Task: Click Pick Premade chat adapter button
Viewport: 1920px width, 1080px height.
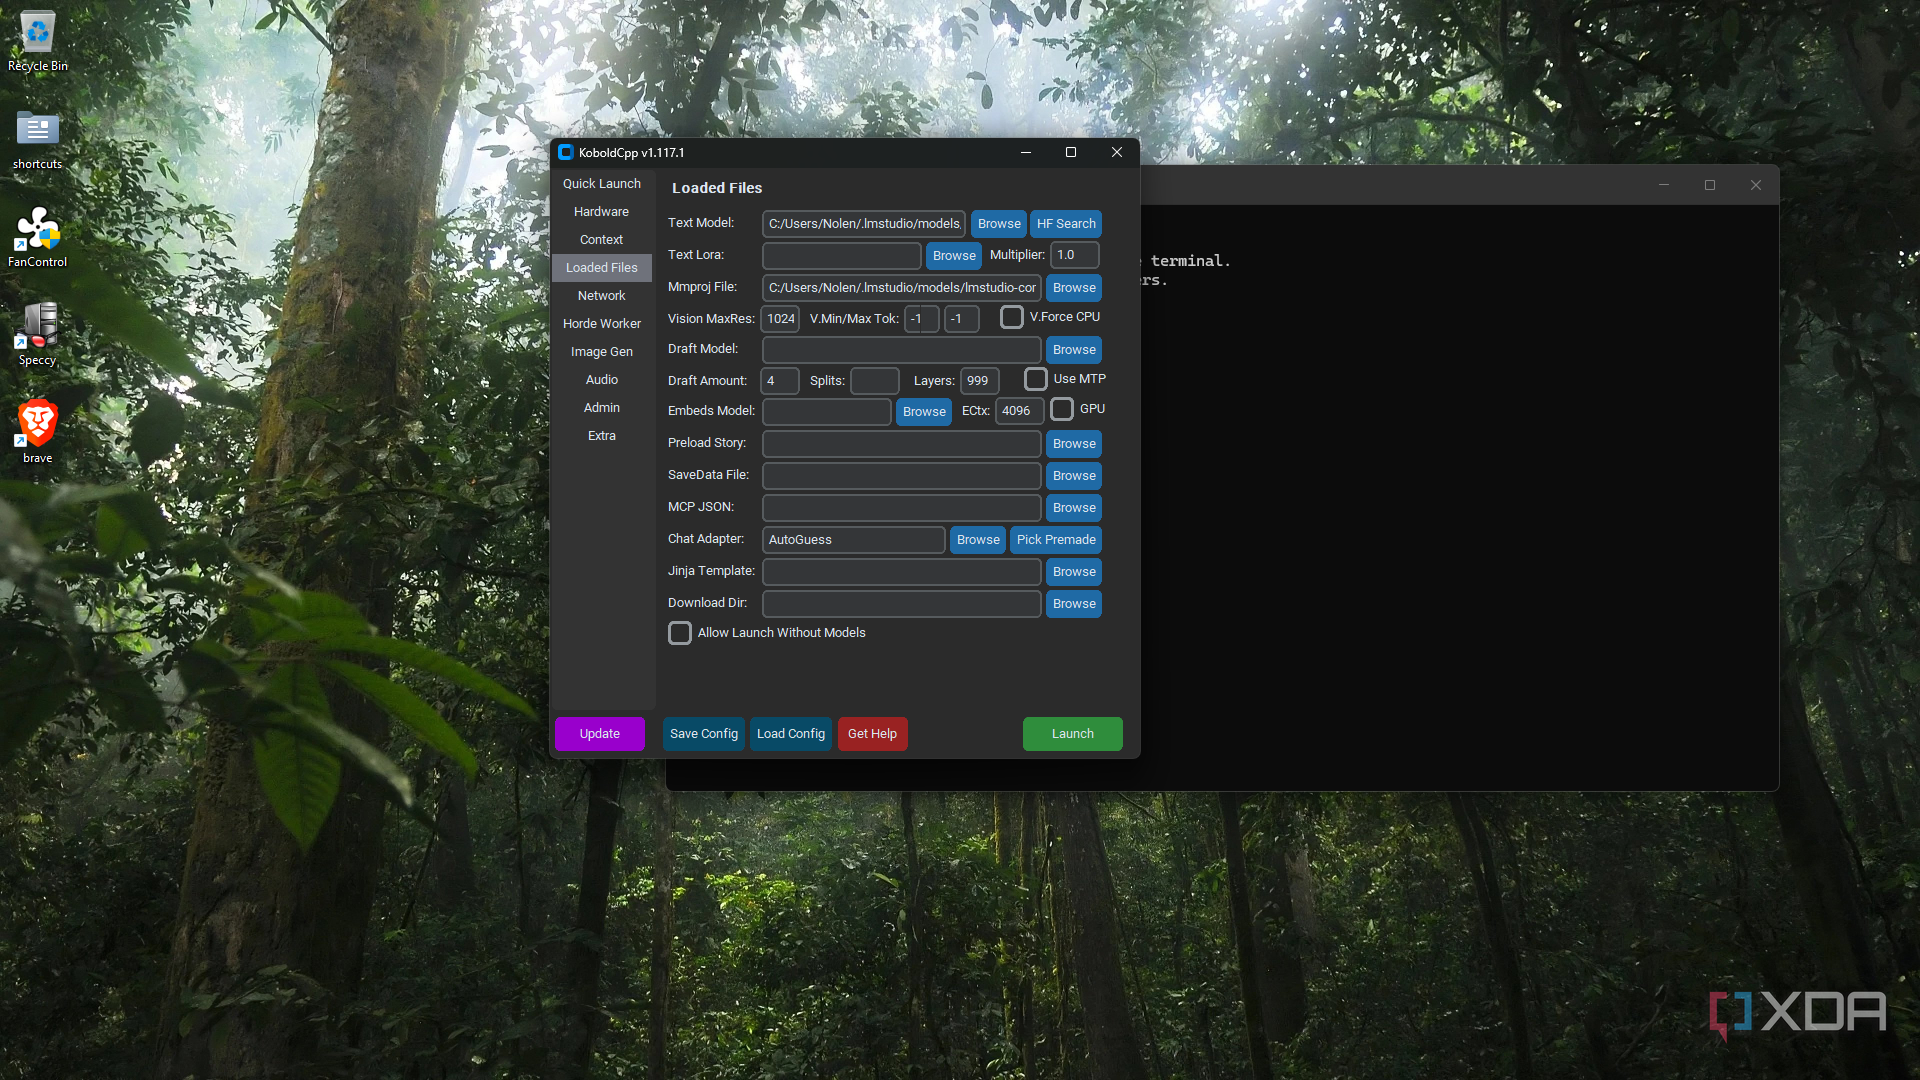Action: pyautogui.click(x=1056, y=540)
